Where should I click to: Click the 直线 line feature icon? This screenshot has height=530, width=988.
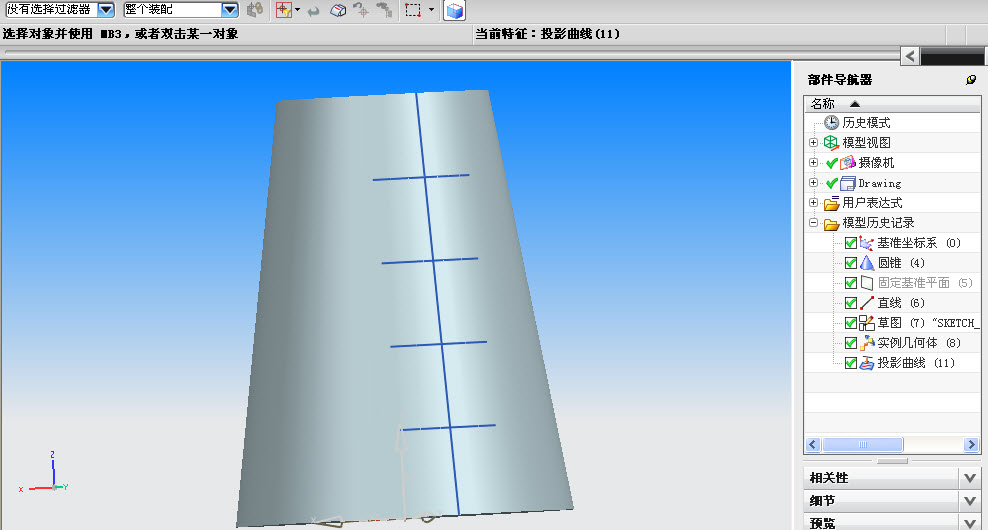click(x=866, y=303)
